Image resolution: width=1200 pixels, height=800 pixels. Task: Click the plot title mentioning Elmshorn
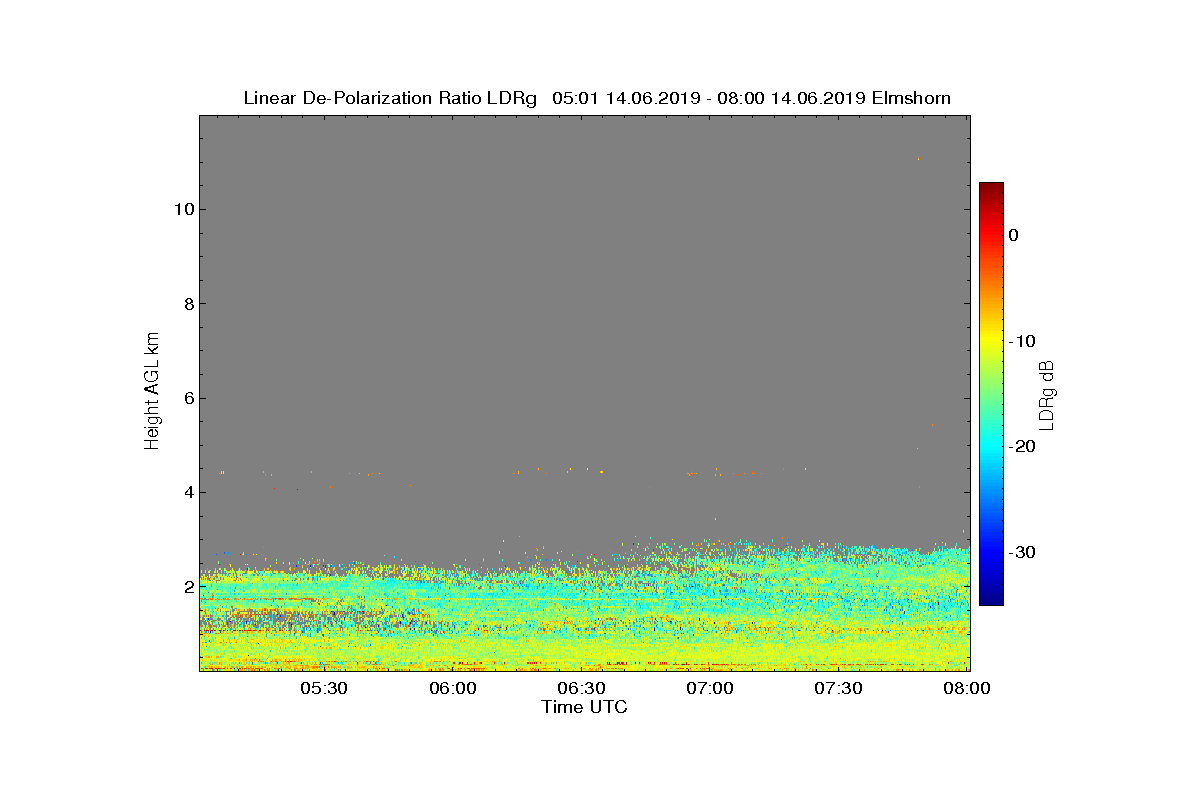click(597, 98)
